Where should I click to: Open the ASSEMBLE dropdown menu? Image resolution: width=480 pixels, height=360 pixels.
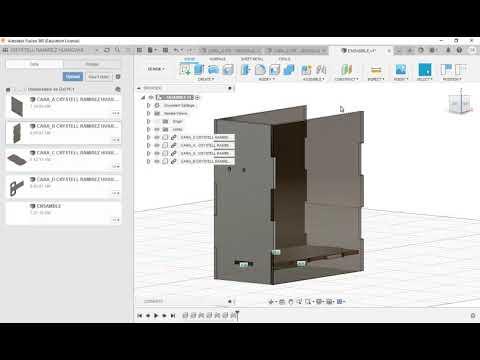point(313,79)
